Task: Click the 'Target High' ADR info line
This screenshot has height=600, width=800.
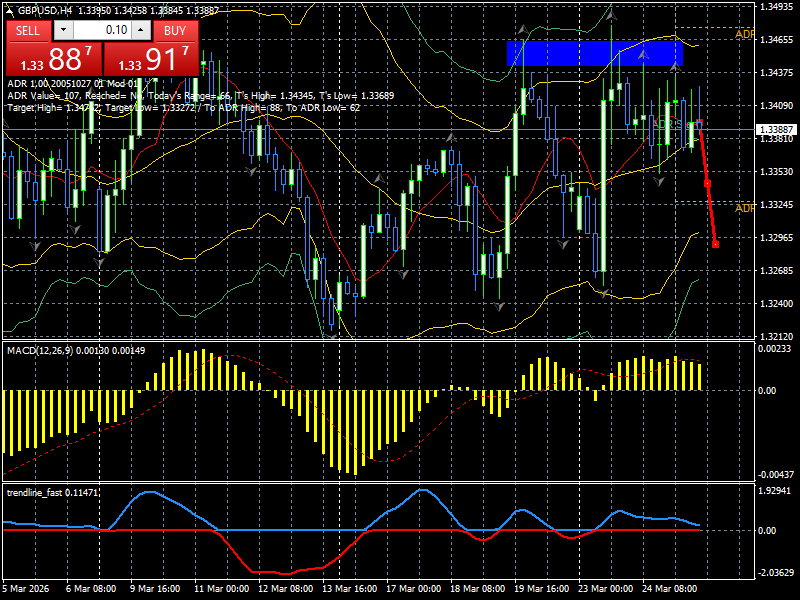Action: 184,108
